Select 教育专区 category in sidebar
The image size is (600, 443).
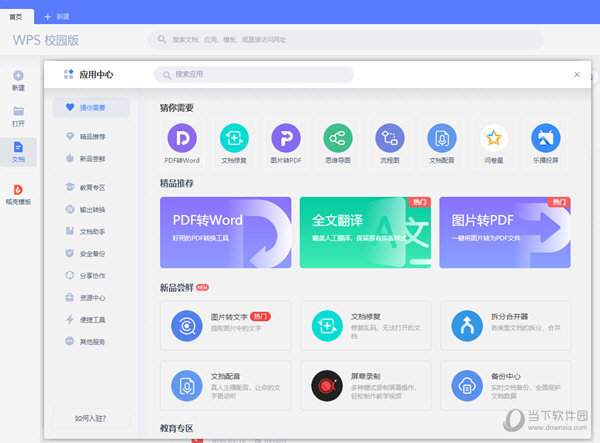click(x=86, y=187)
